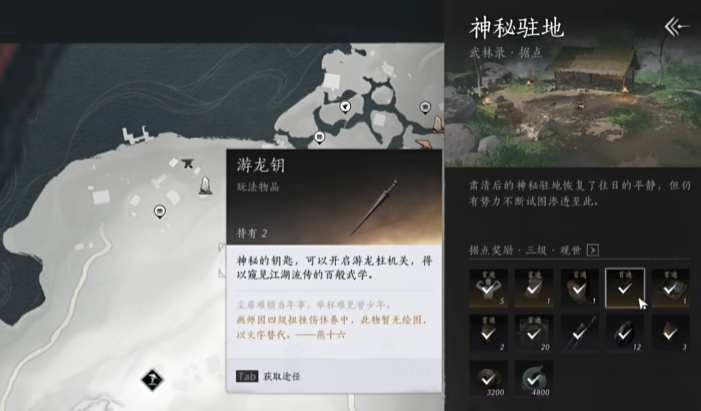Pick the green reward with quantity 20
The image size is (701, 411).
click(x=534, y=334)
